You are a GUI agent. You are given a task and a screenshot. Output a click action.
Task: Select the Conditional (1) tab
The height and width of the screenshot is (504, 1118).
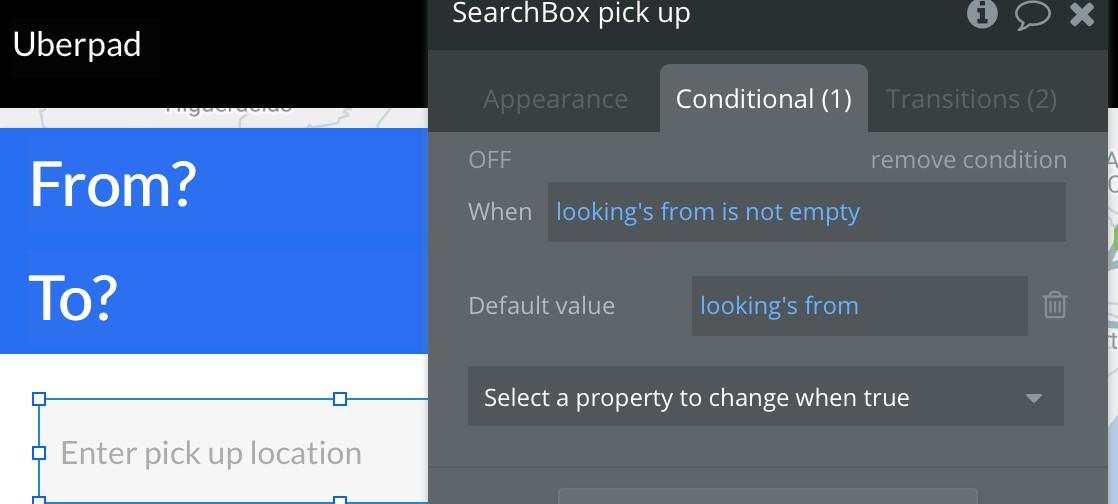coord(764,99)
